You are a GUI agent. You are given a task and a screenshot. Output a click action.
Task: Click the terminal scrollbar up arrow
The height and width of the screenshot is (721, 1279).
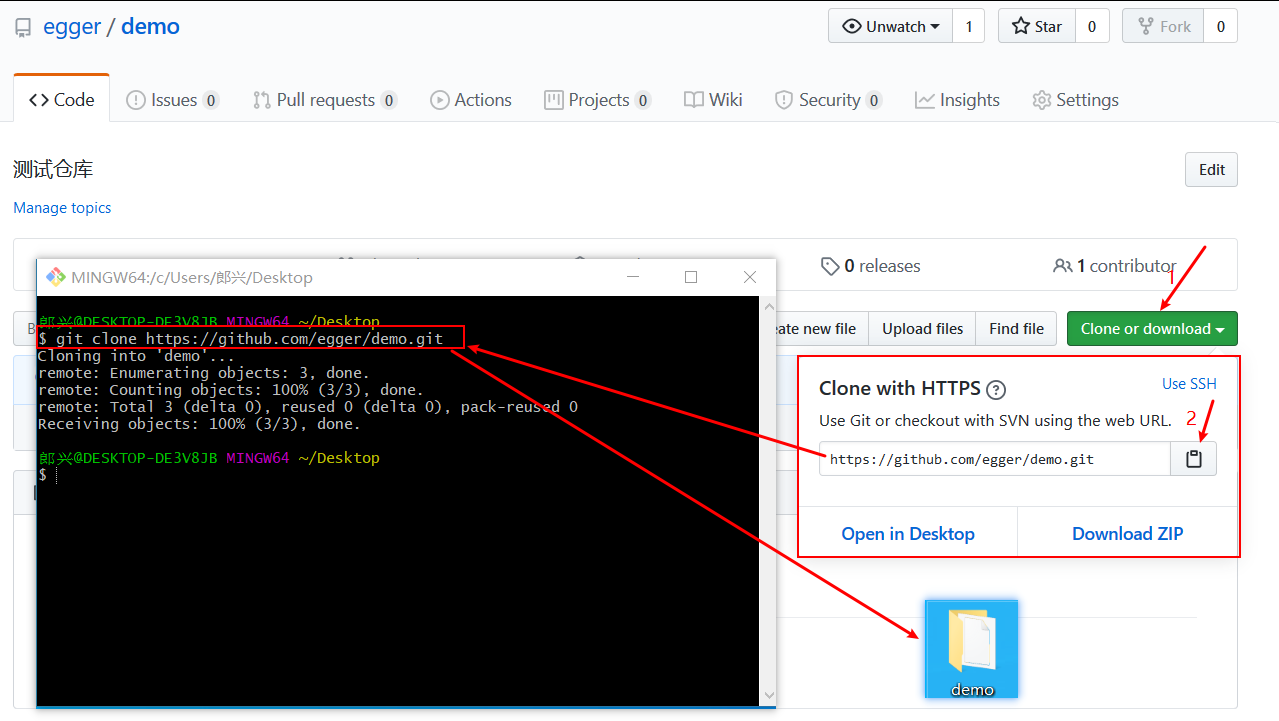(x=768, y=305)
